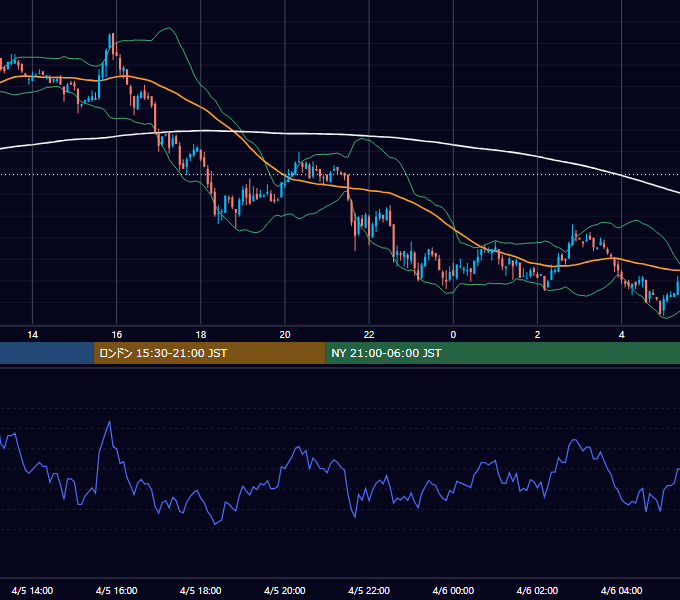The width and height of the screenshot is (680, 600).
Task: Click the 4/5 20:00 date label
Action: pyautogui.click(x=285, y=590)
